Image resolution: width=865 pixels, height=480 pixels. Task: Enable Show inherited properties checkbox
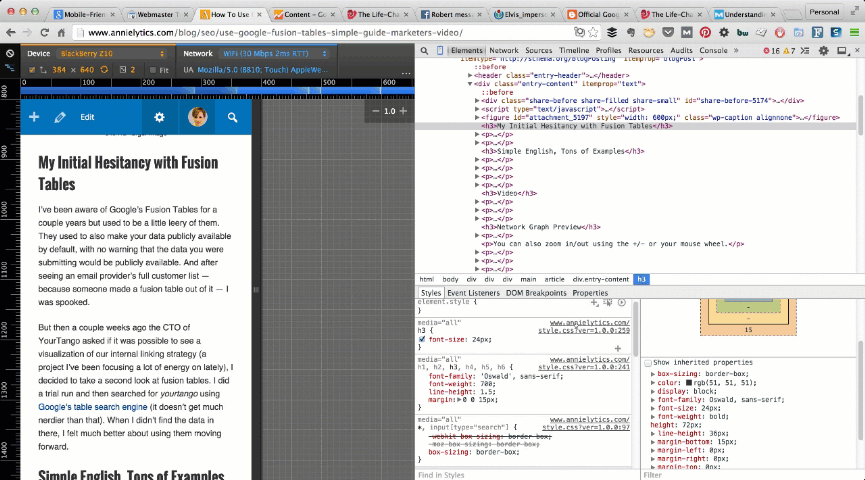point(648,362)
